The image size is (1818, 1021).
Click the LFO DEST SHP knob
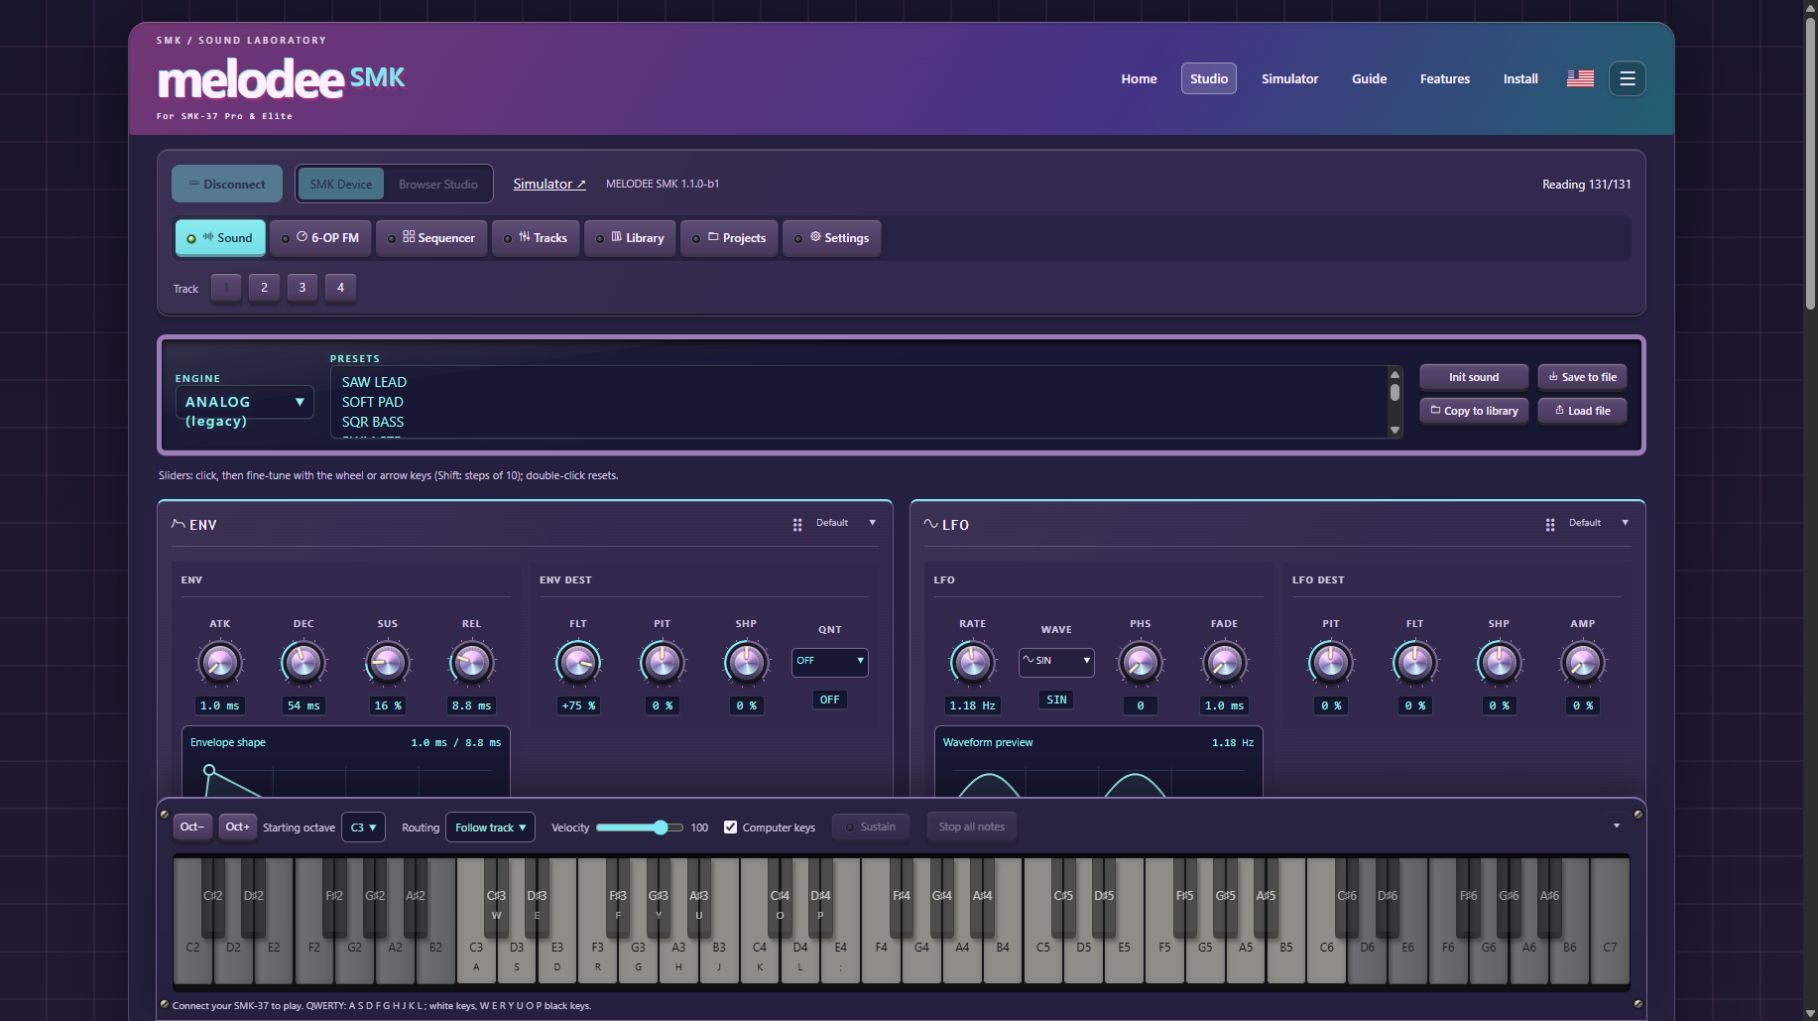tap(1498, 662)
